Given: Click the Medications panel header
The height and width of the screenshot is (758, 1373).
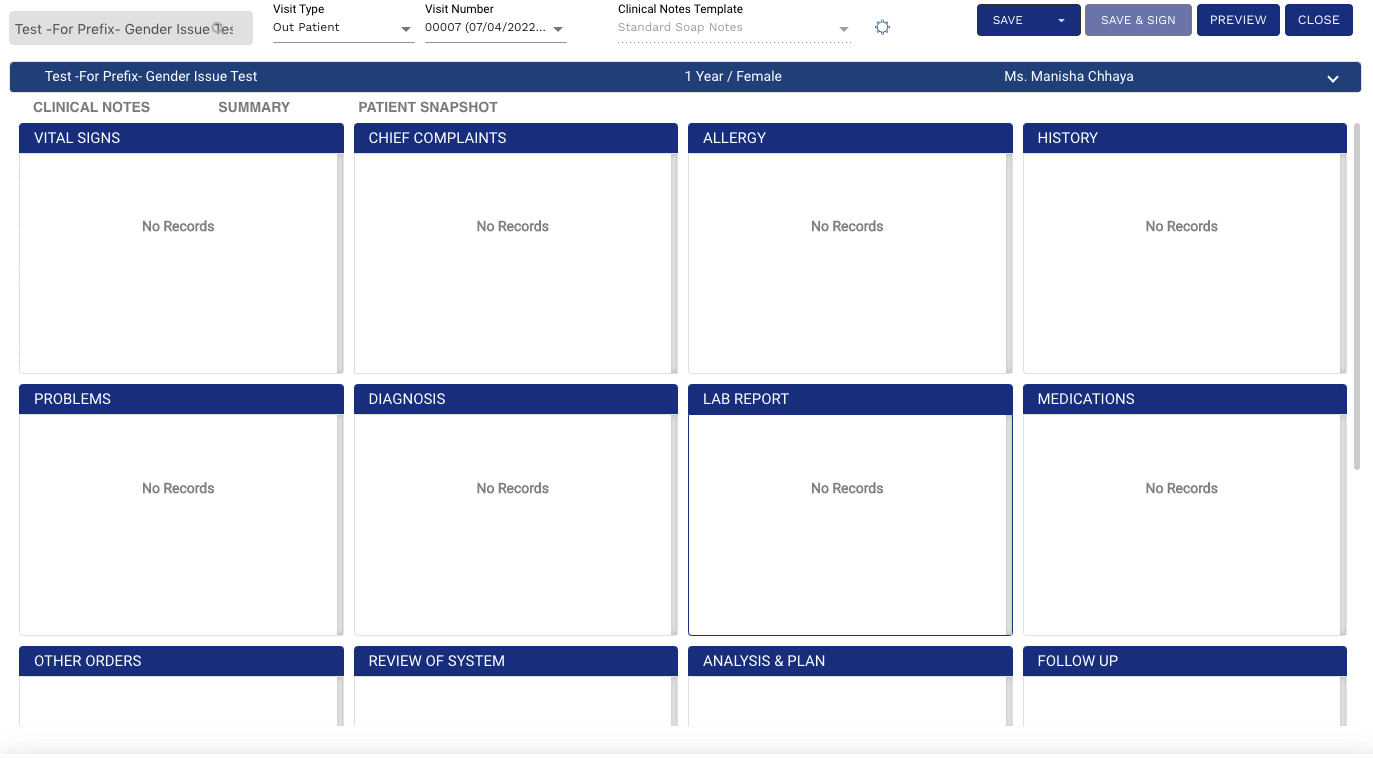Looking at the screenshot, I should pos(1184,399).
